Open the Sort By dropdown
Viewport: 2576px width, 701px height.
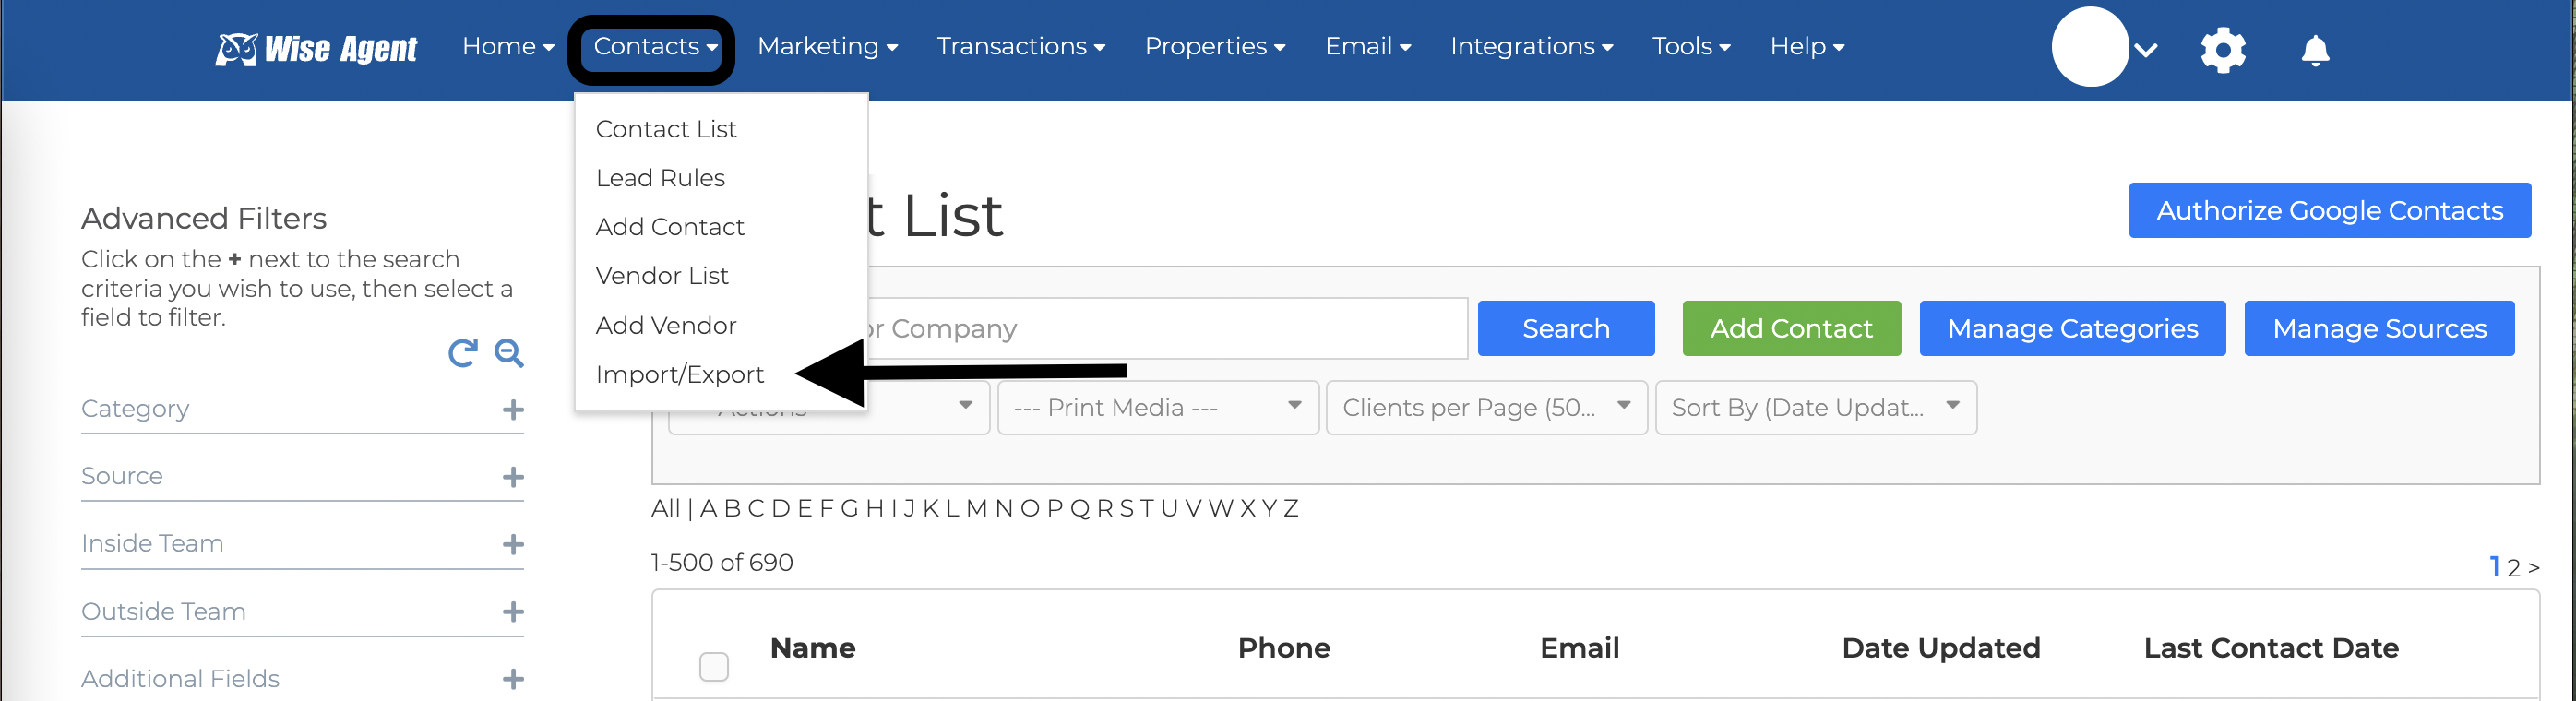[1814, 408]
